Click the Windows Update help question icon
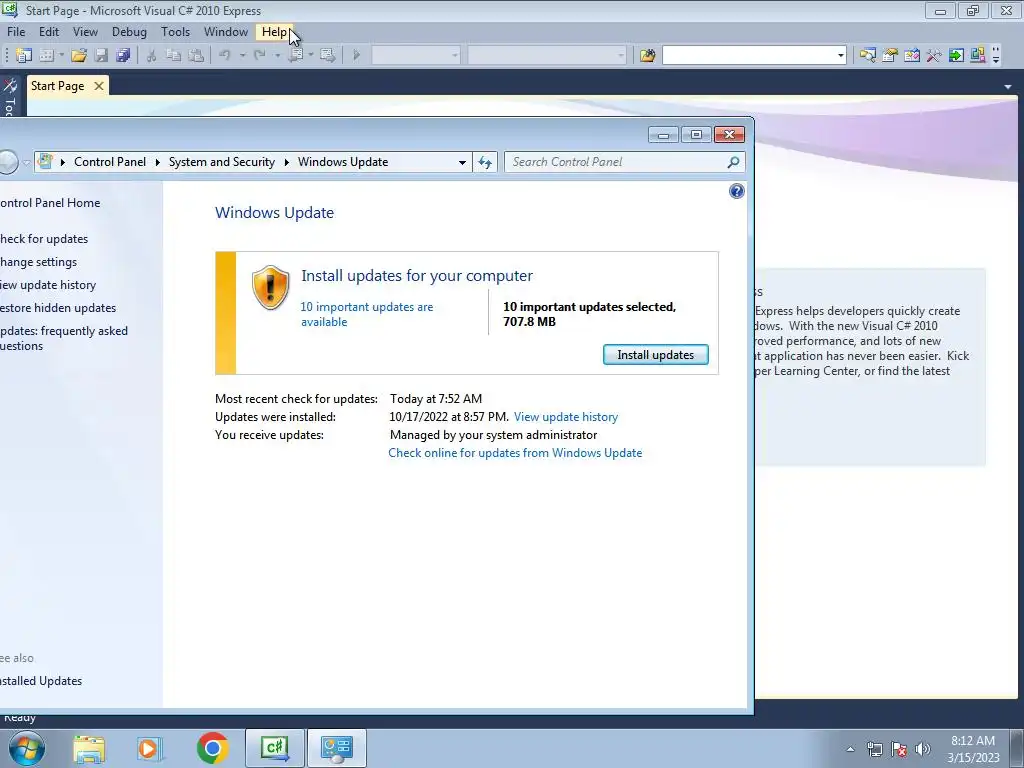The width and height of the screenshot is (1024, 768). [737, 191]
